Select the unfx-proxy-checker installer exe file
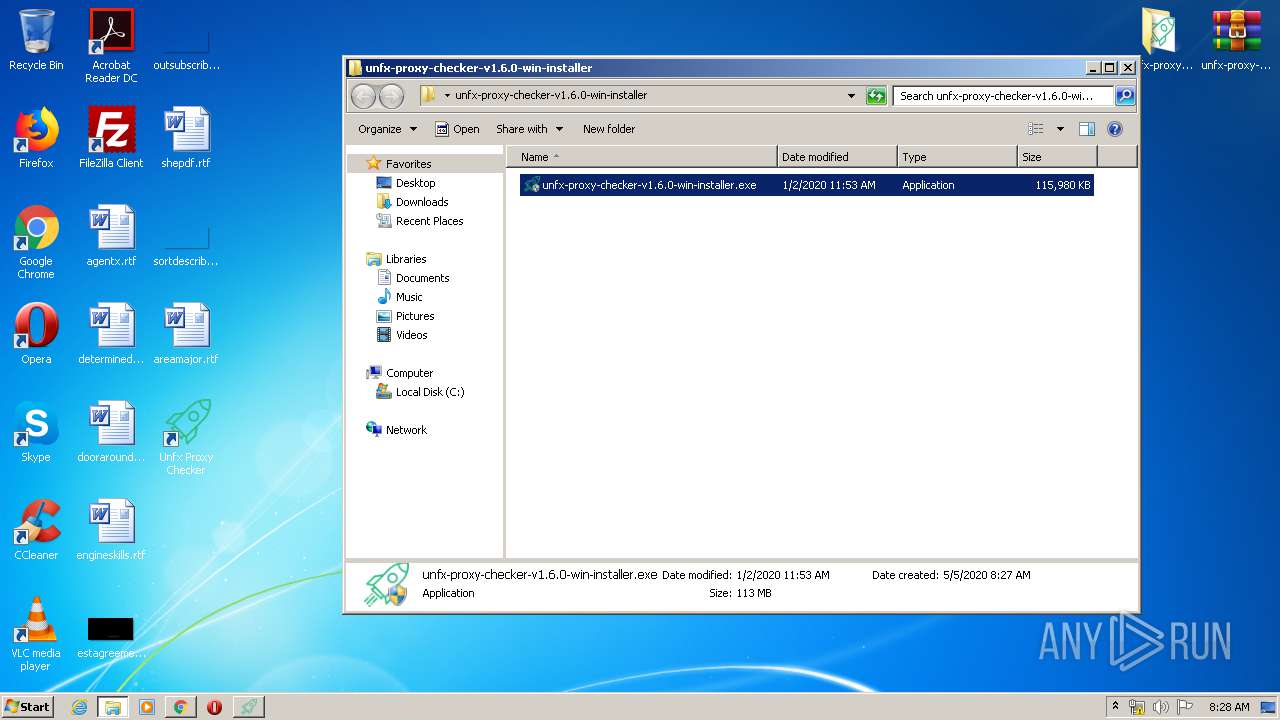This screenshot has height=720, width=1280. pos(648,185)
